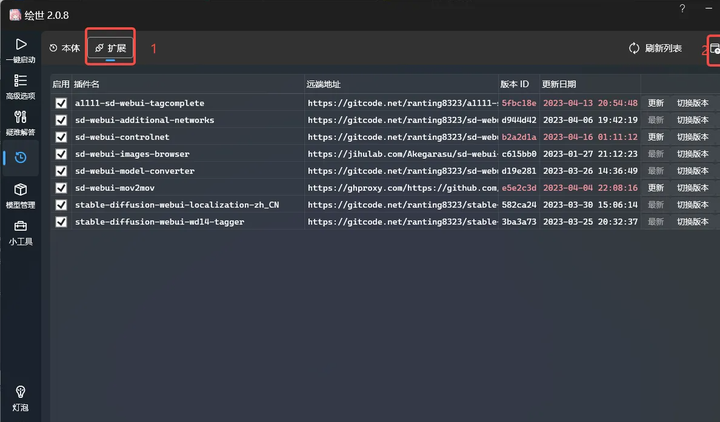Toggle sd-webui-mov2mov enable checkbox

tap(61, 188)
